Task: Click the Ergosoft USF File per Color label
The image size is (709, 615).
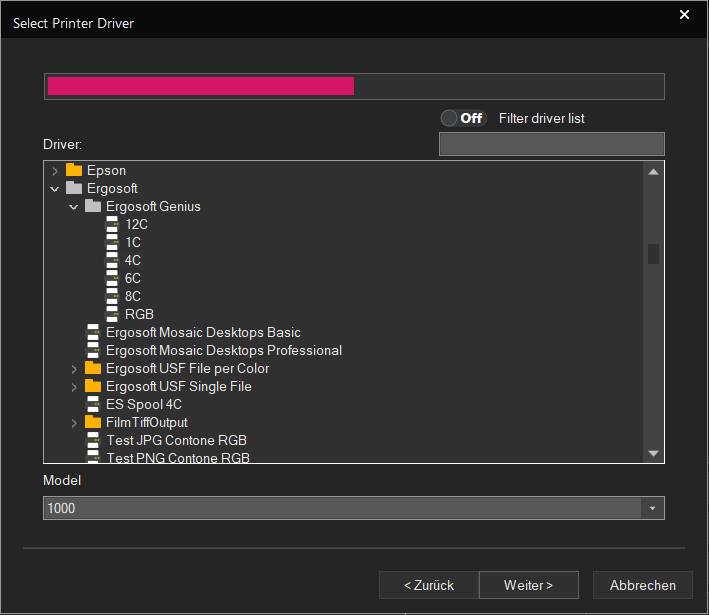Action: pos(187,368)
